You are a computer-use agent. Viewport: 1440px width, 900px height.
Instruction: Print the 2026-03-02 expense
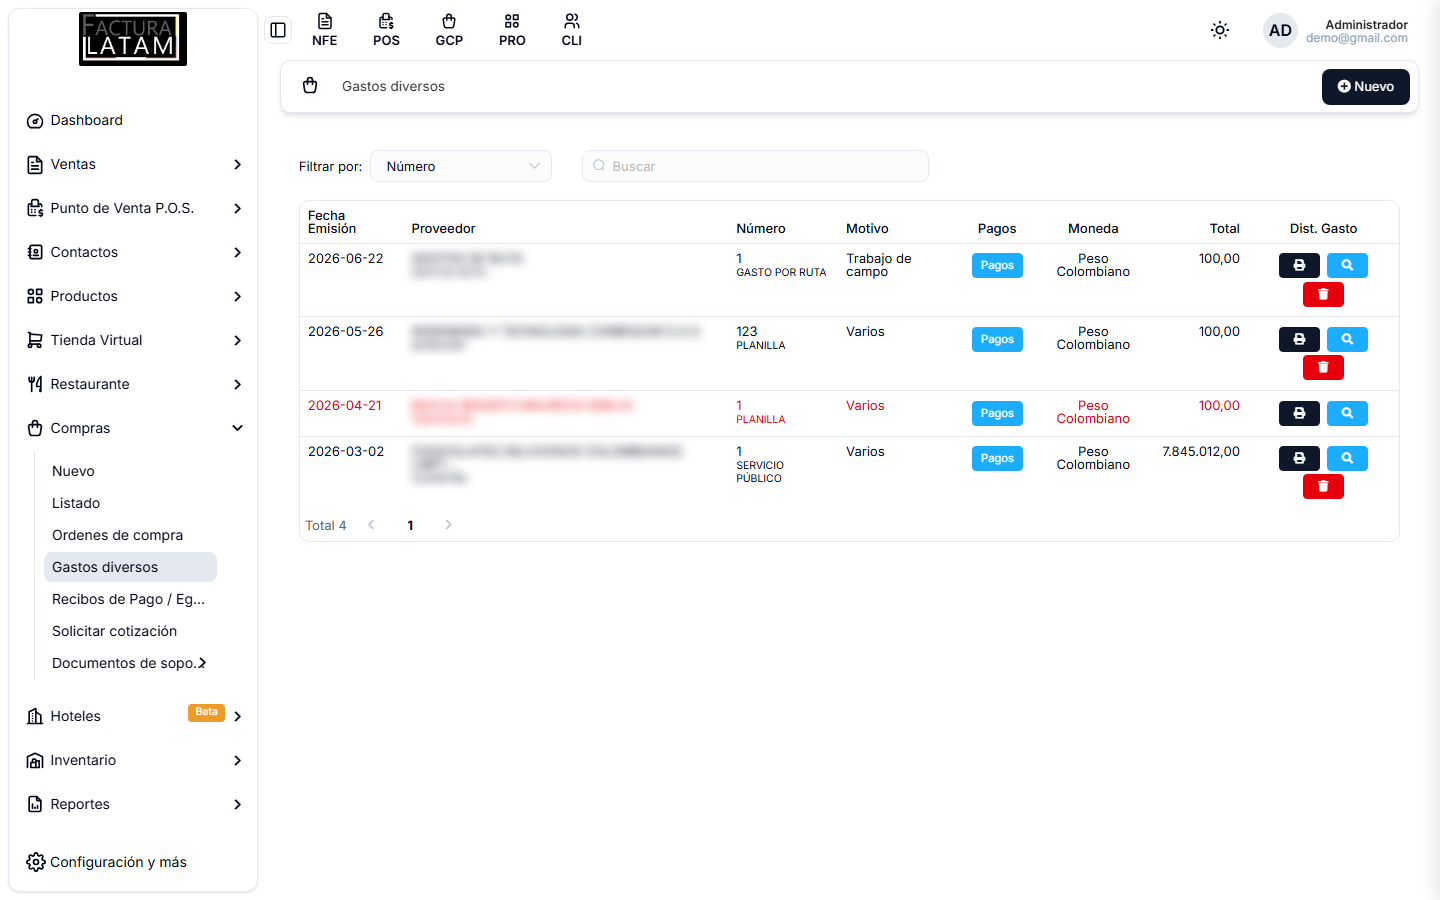tap(1299, 458)
